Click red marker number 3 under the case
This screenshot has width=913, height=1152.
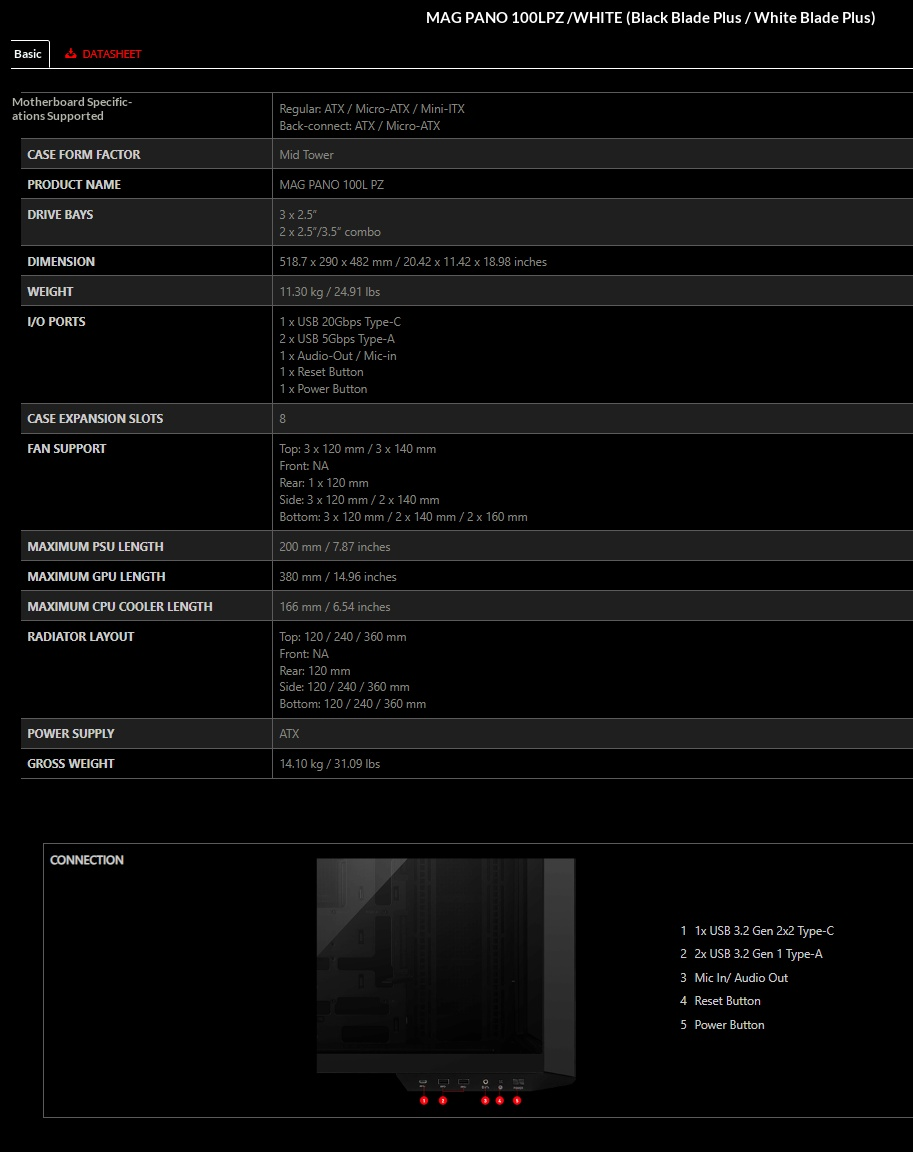pos(485,1101)
